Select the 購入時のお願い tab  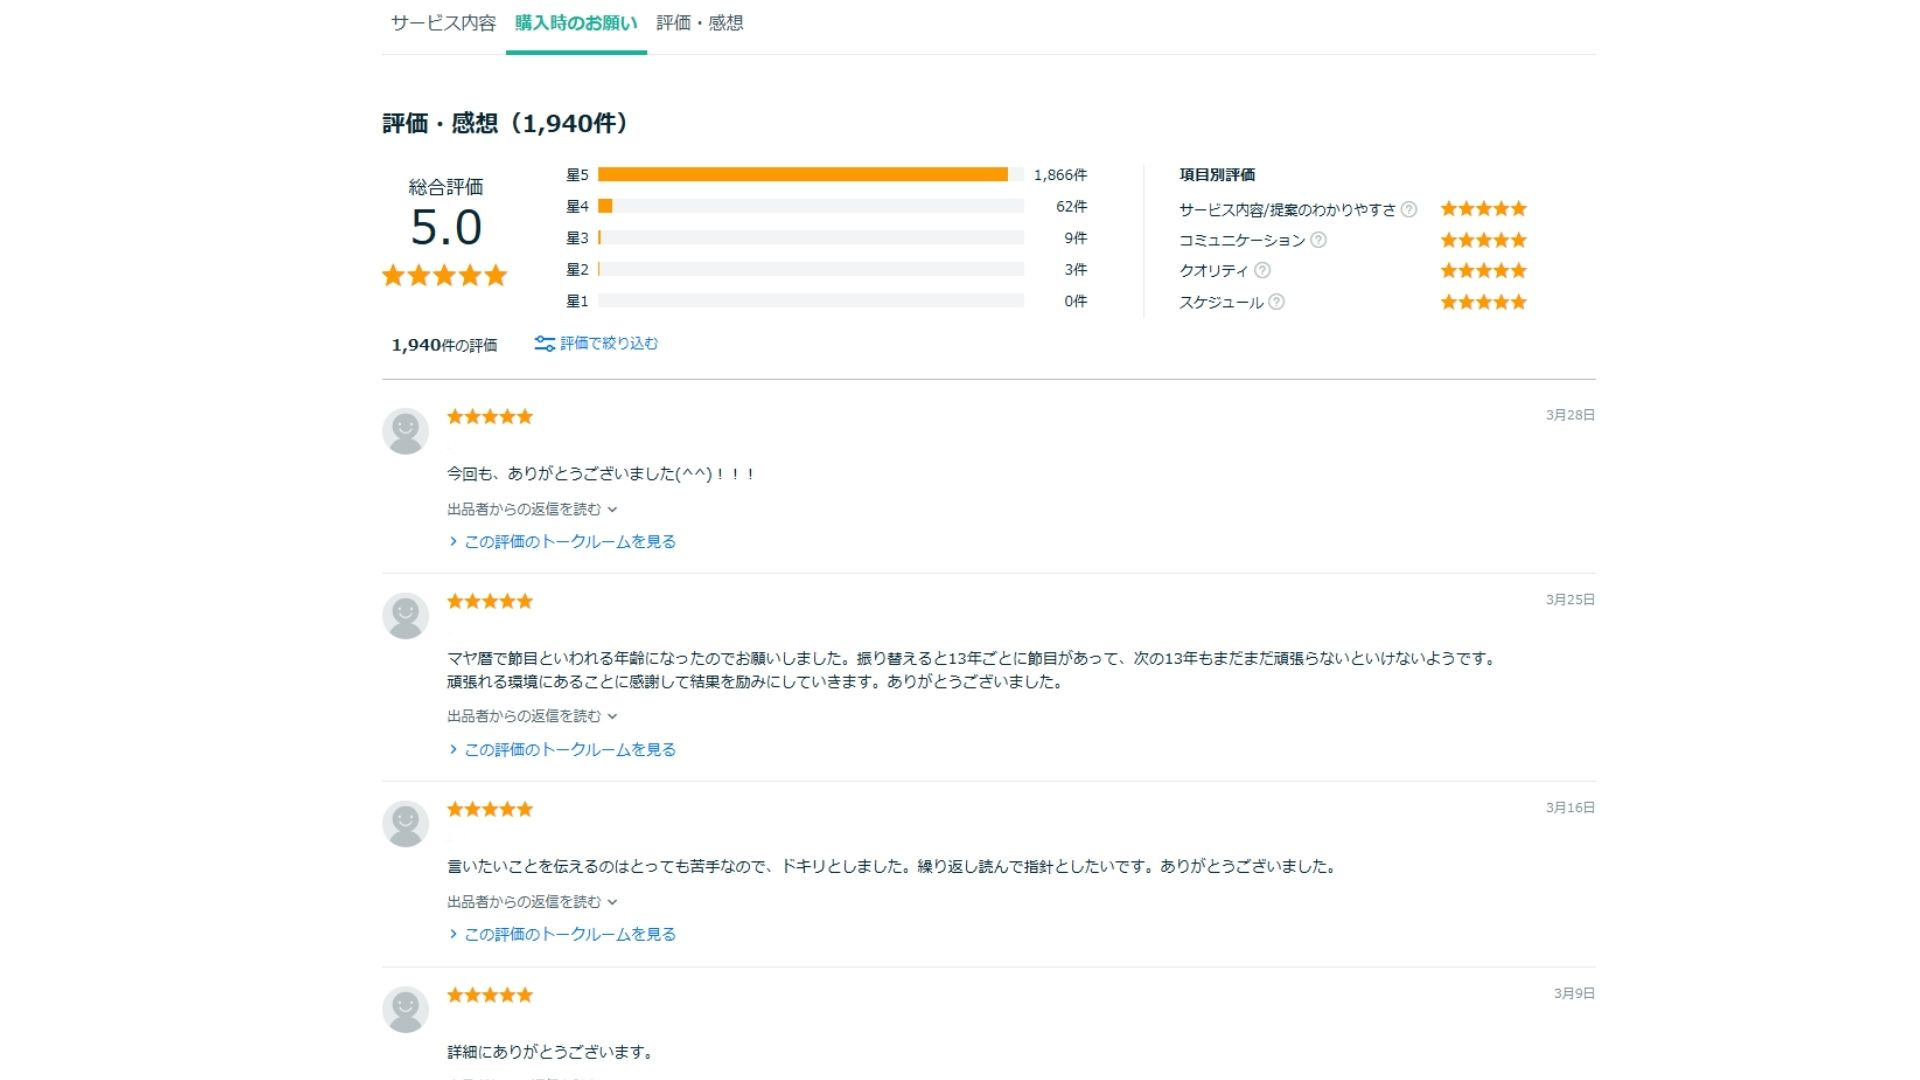576,23
